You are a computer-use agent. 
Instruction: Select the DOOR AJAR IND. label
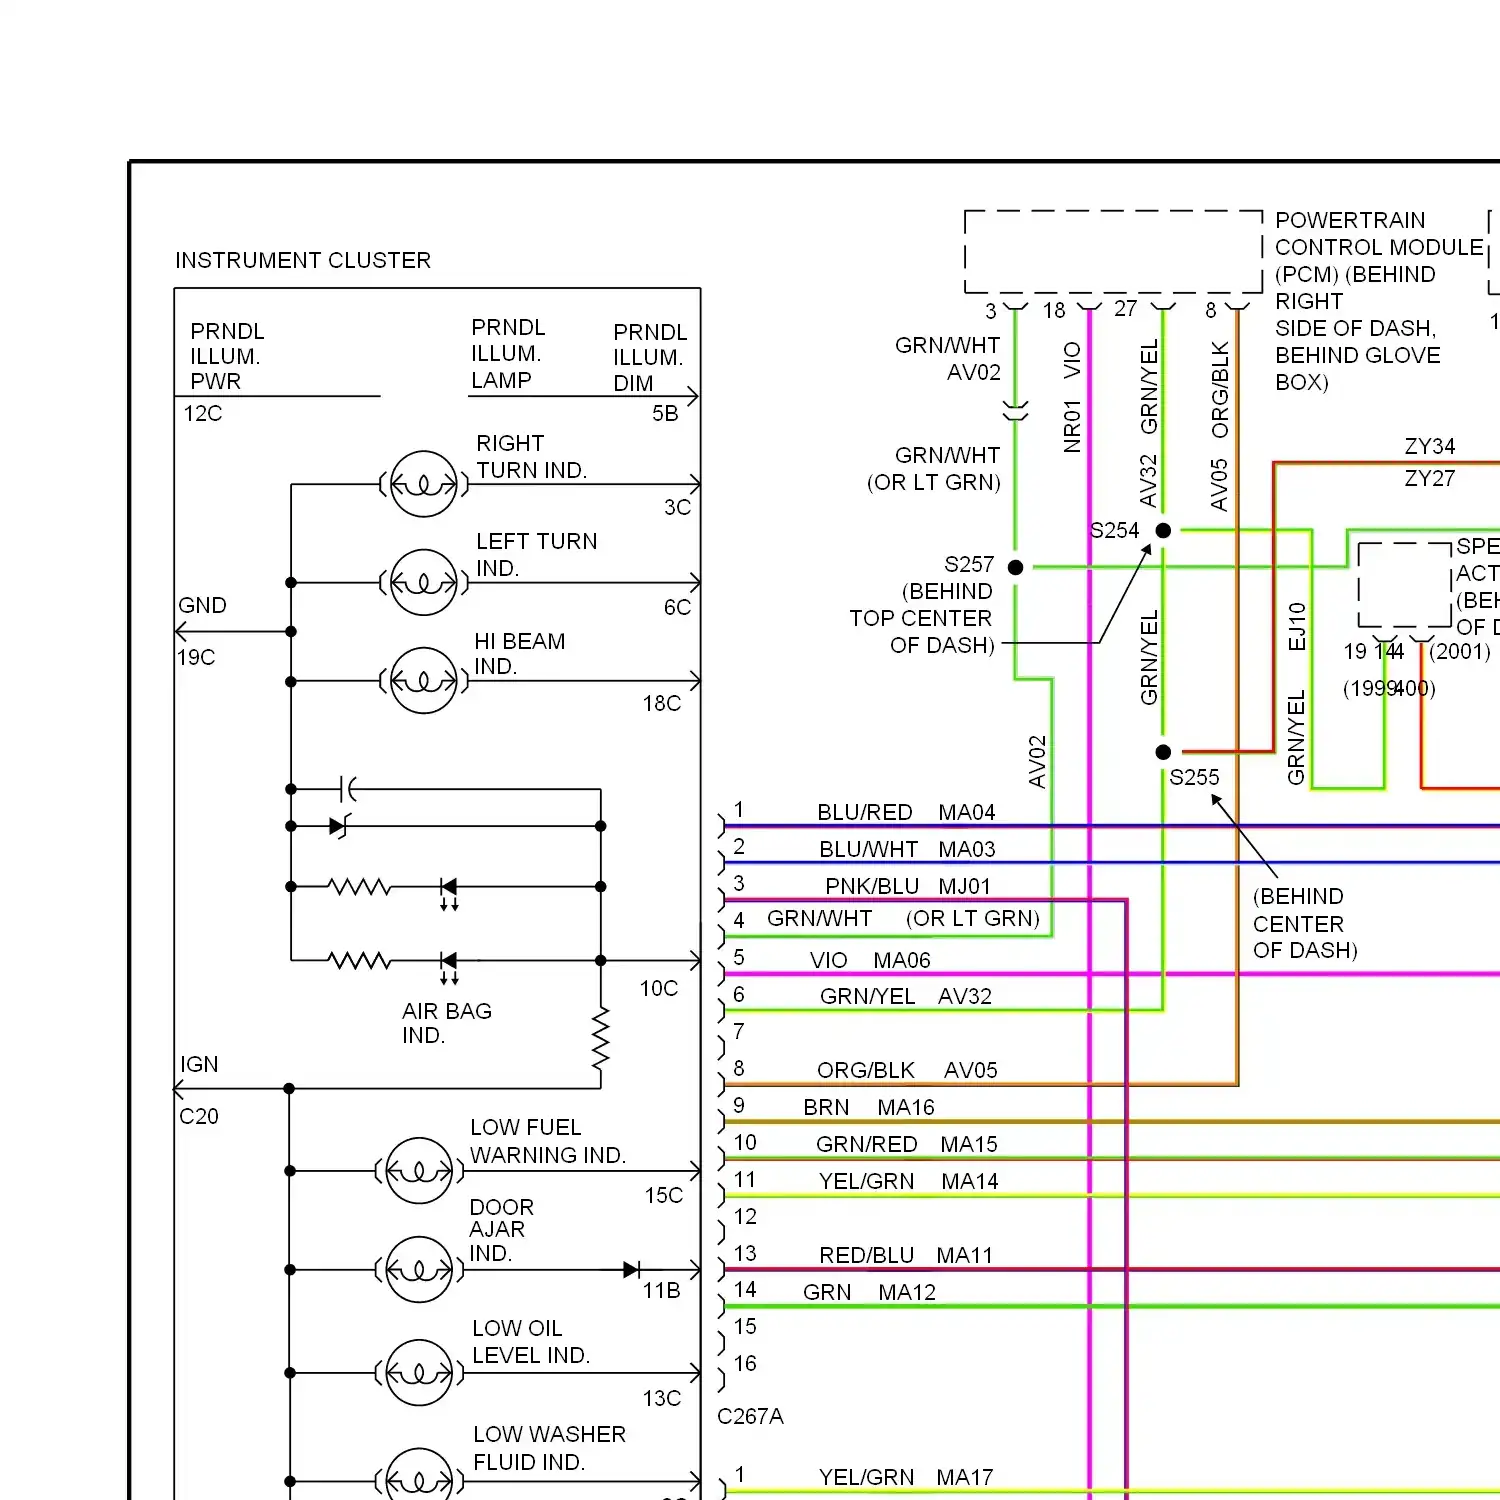click(x=502, y=1231)
